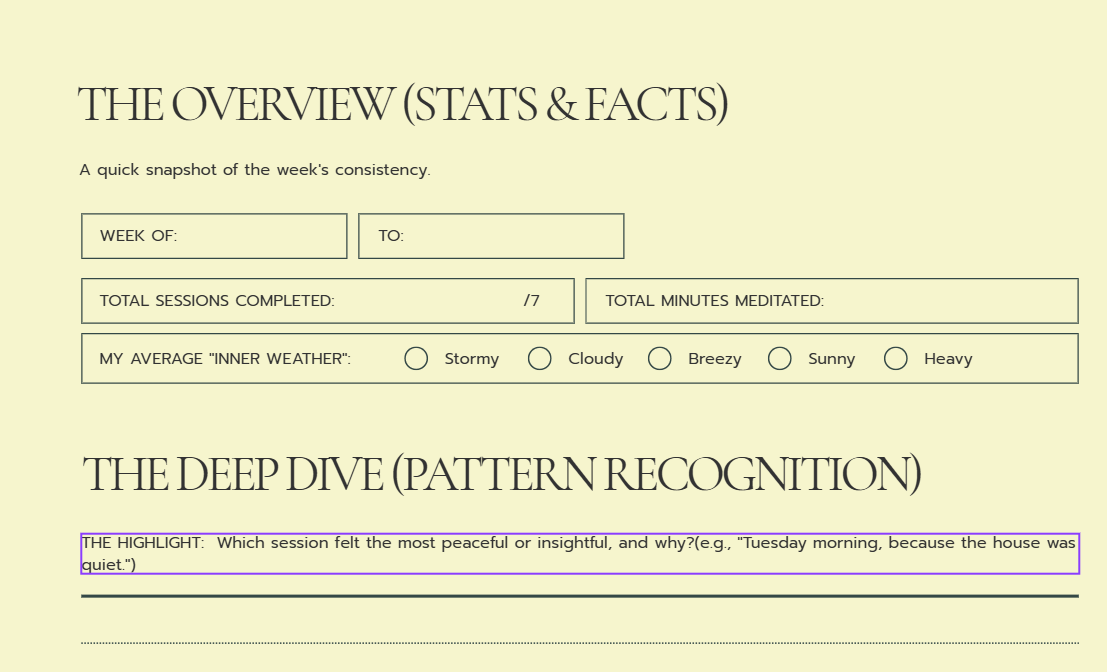Click the Total Minutes Meditated field

coord(832,301)
